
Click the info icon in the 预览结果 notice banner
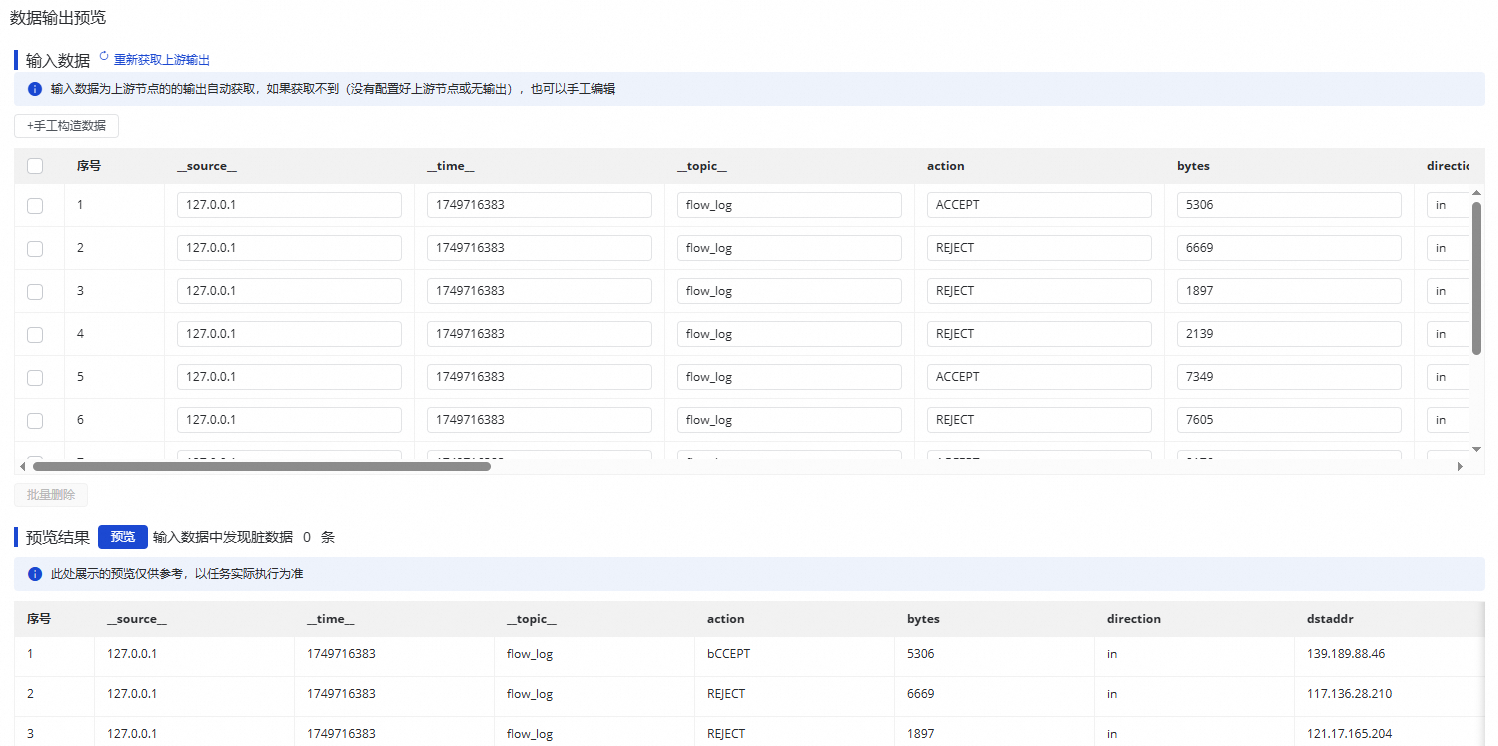[34, 573]
